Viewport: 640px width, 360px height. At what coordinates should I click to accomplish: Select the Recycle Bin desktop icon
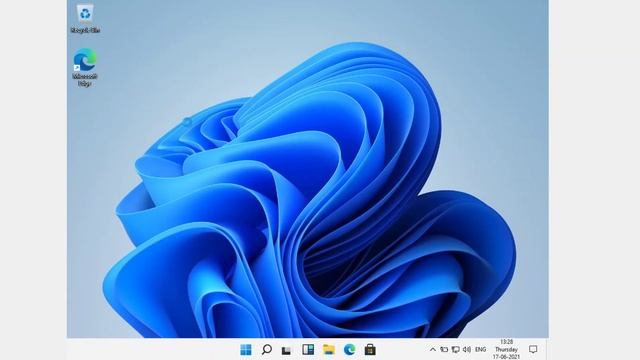coord(85,18)
